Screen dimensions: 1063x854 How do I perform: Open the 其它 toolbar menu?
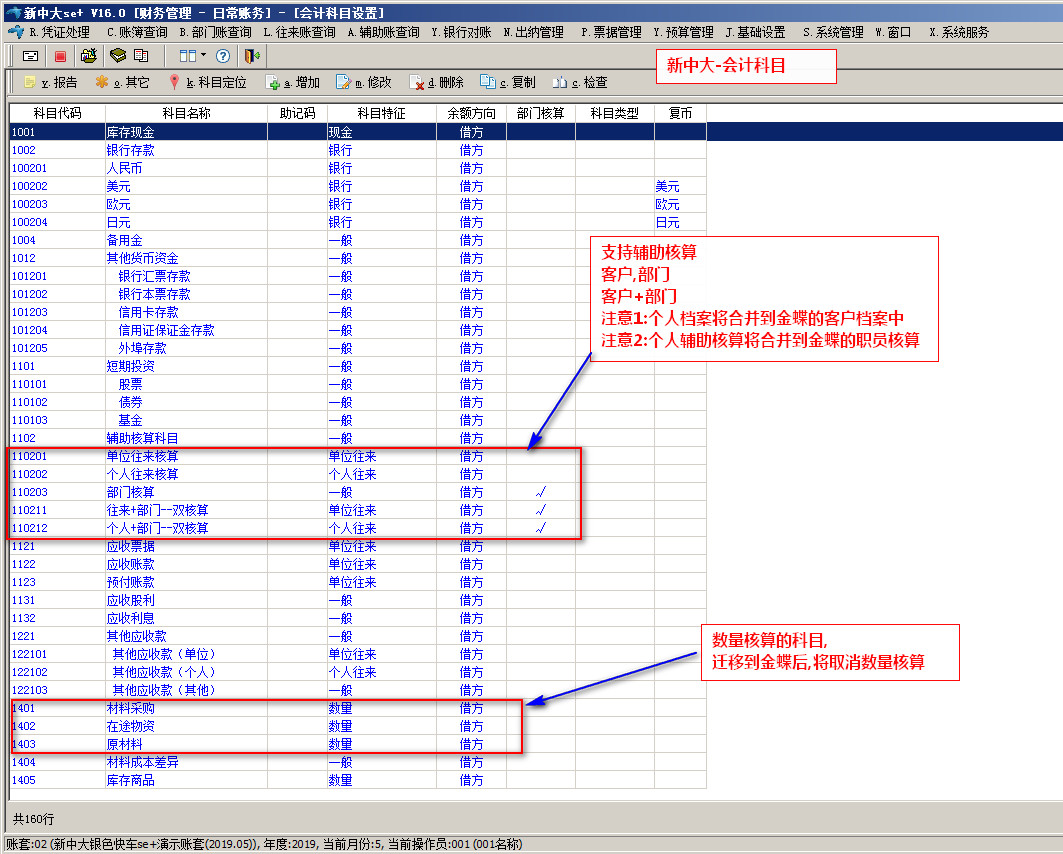123,82
